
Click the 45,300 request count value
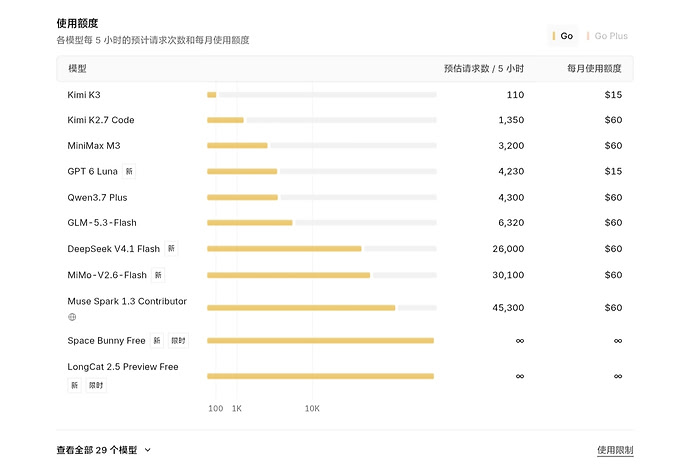pos(508,308)
